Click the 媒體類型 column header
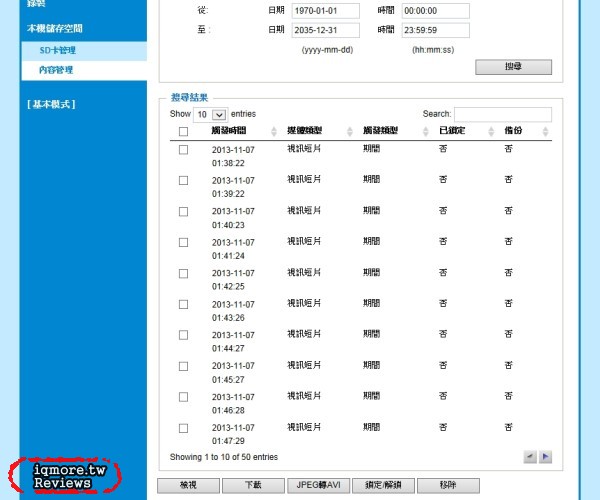Image resolution: width=600 pixels, height=500 pixels. (305, 131)
